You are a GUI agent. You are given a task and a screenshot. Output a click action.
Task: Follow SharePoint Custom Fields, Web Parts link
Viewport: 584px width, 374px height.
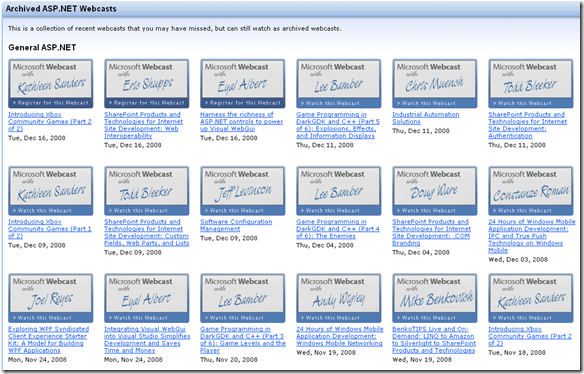point(147,232)
